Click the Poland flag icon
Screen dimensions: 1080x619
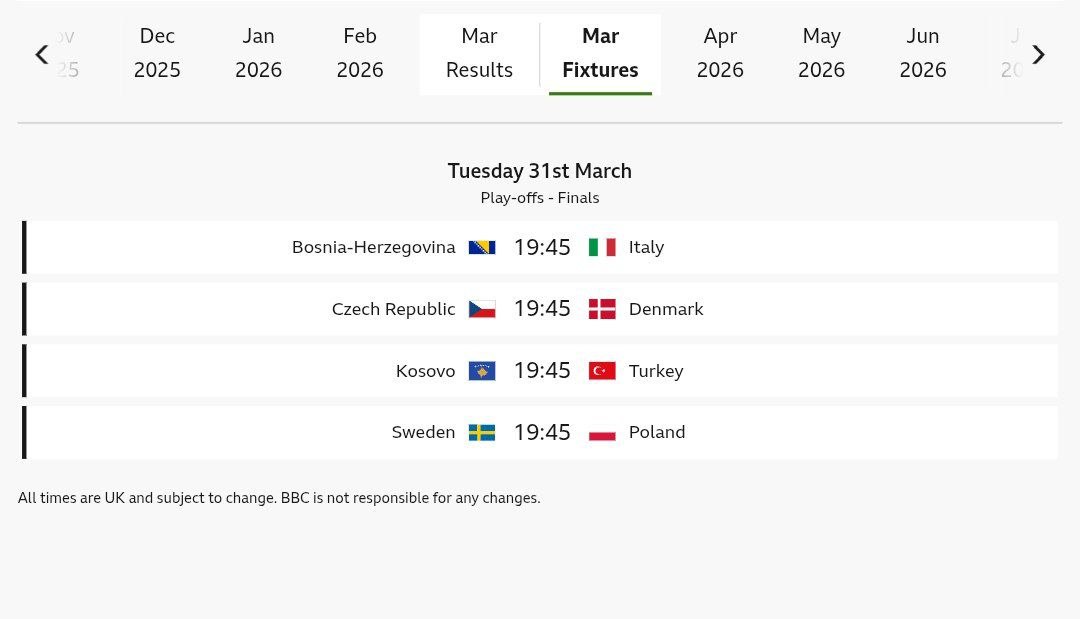coord(602,433)
